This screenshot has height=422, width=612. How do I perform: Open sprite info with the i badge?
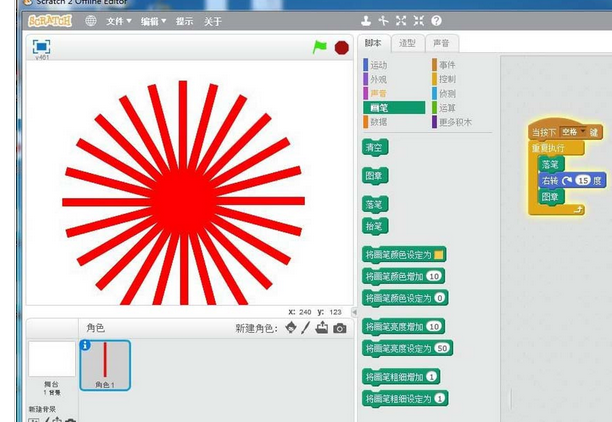click(85, 345)
